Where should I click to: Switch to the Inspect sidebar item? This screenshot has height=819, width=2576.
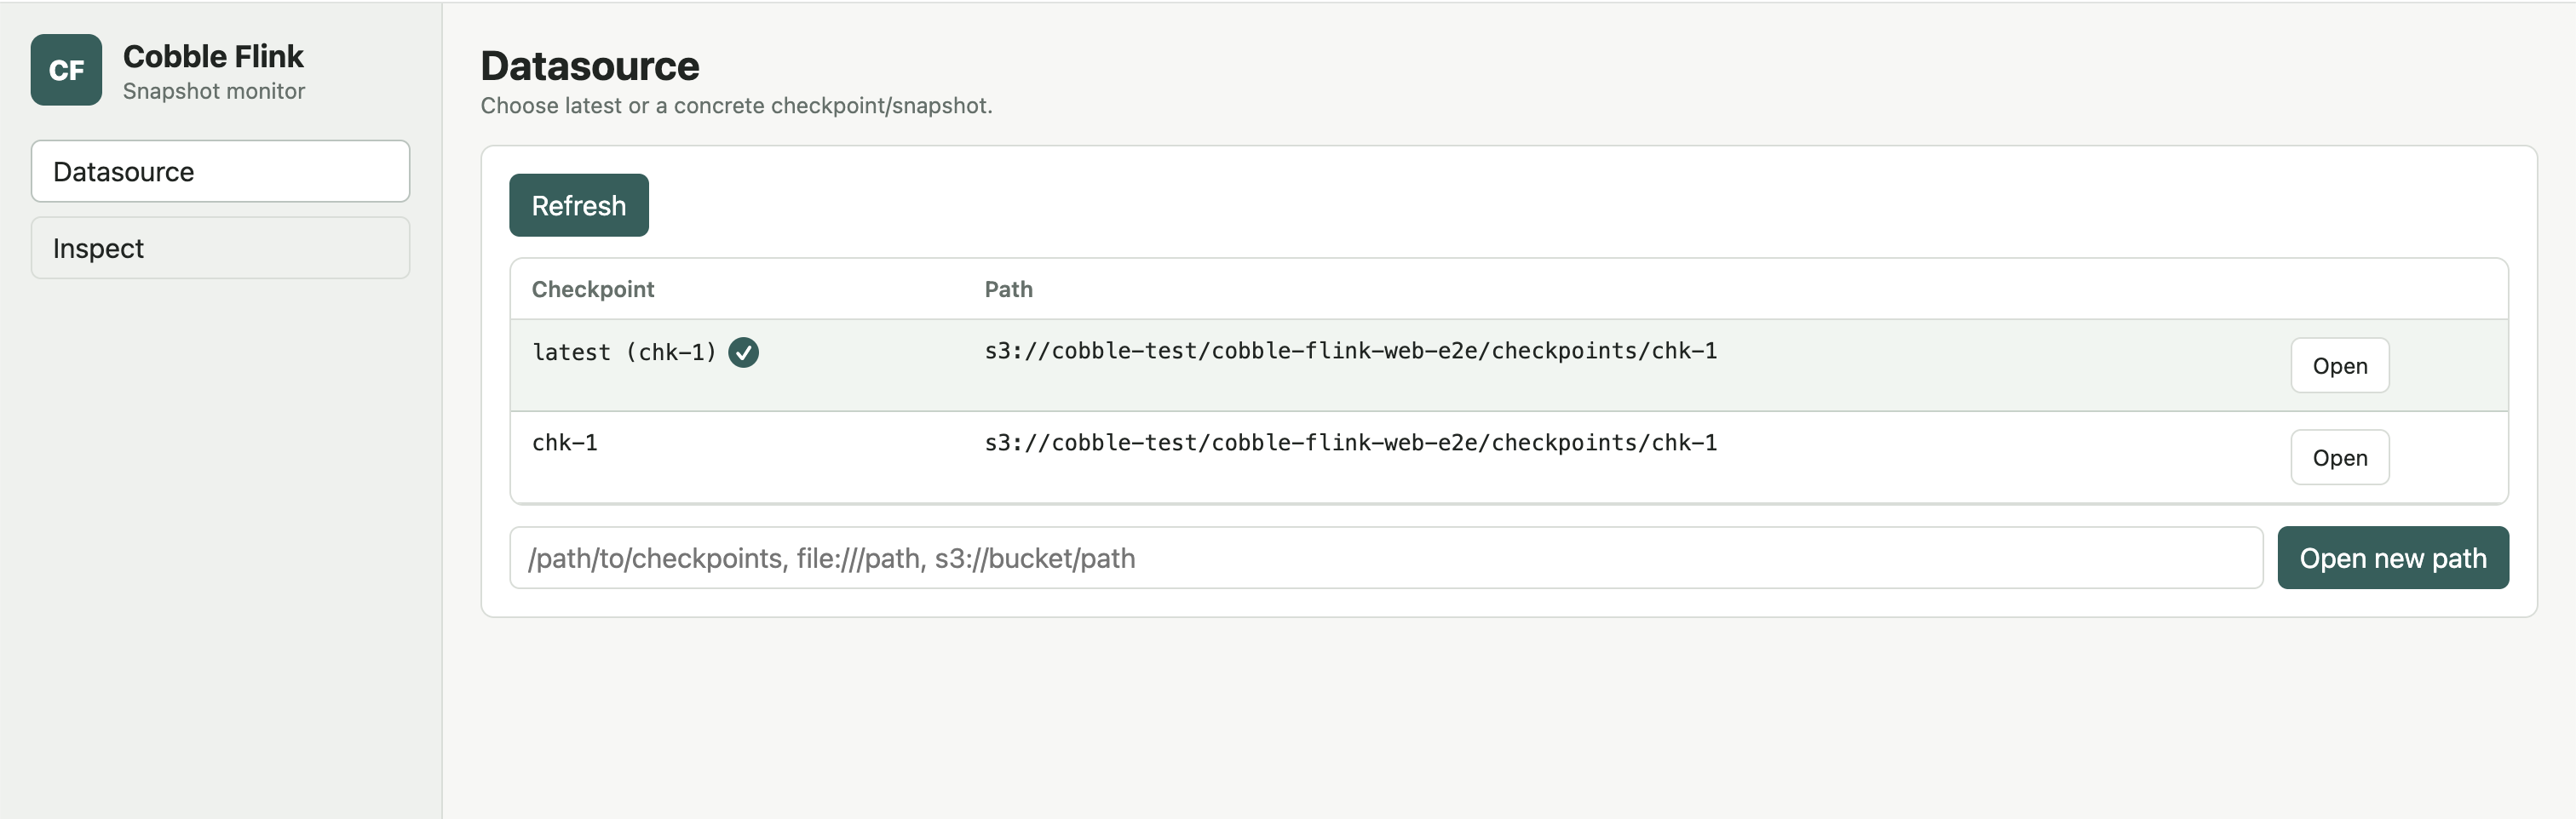(x=220, y=248)
